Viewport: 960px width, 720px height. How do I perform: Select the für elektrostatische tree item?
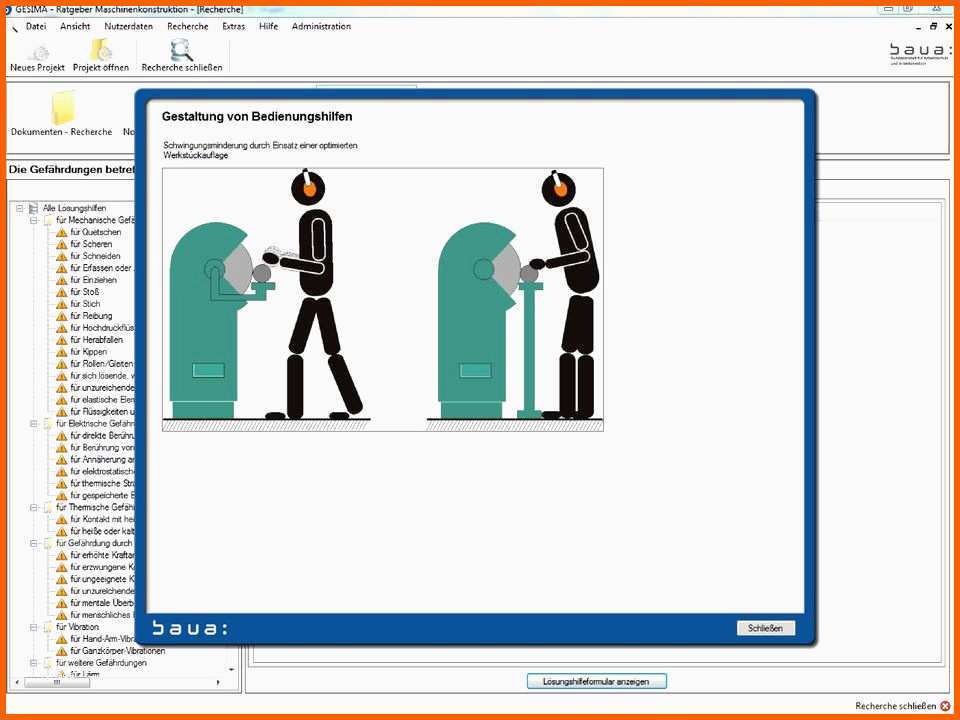(102, 472)
